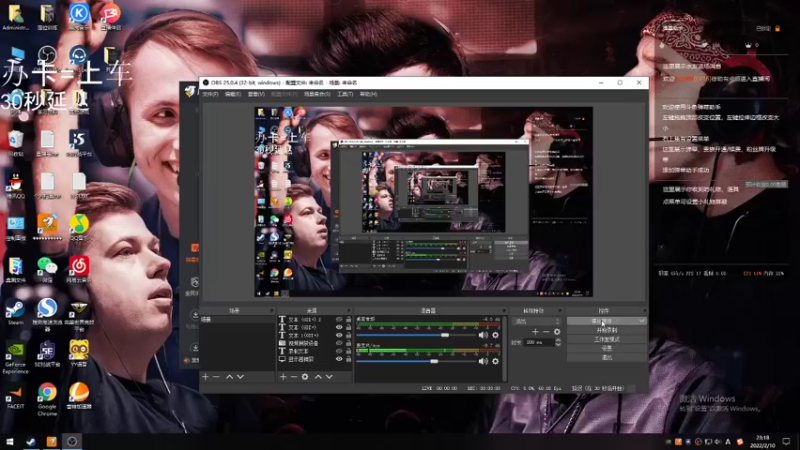Move the selected source down in the list
The width and height of the screenshot is (800, 450).
[x=329, y=377]
